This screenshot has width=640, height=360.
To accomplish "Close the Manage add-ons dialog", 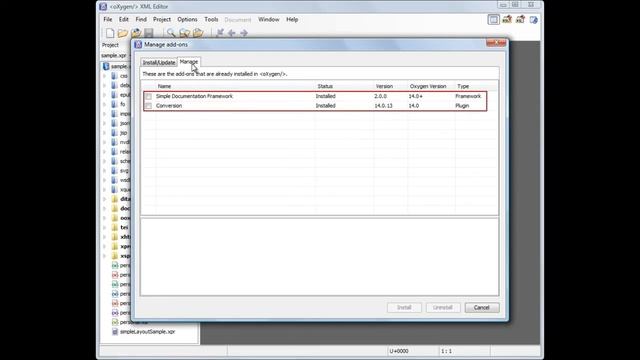I will (x=496, y=43).
